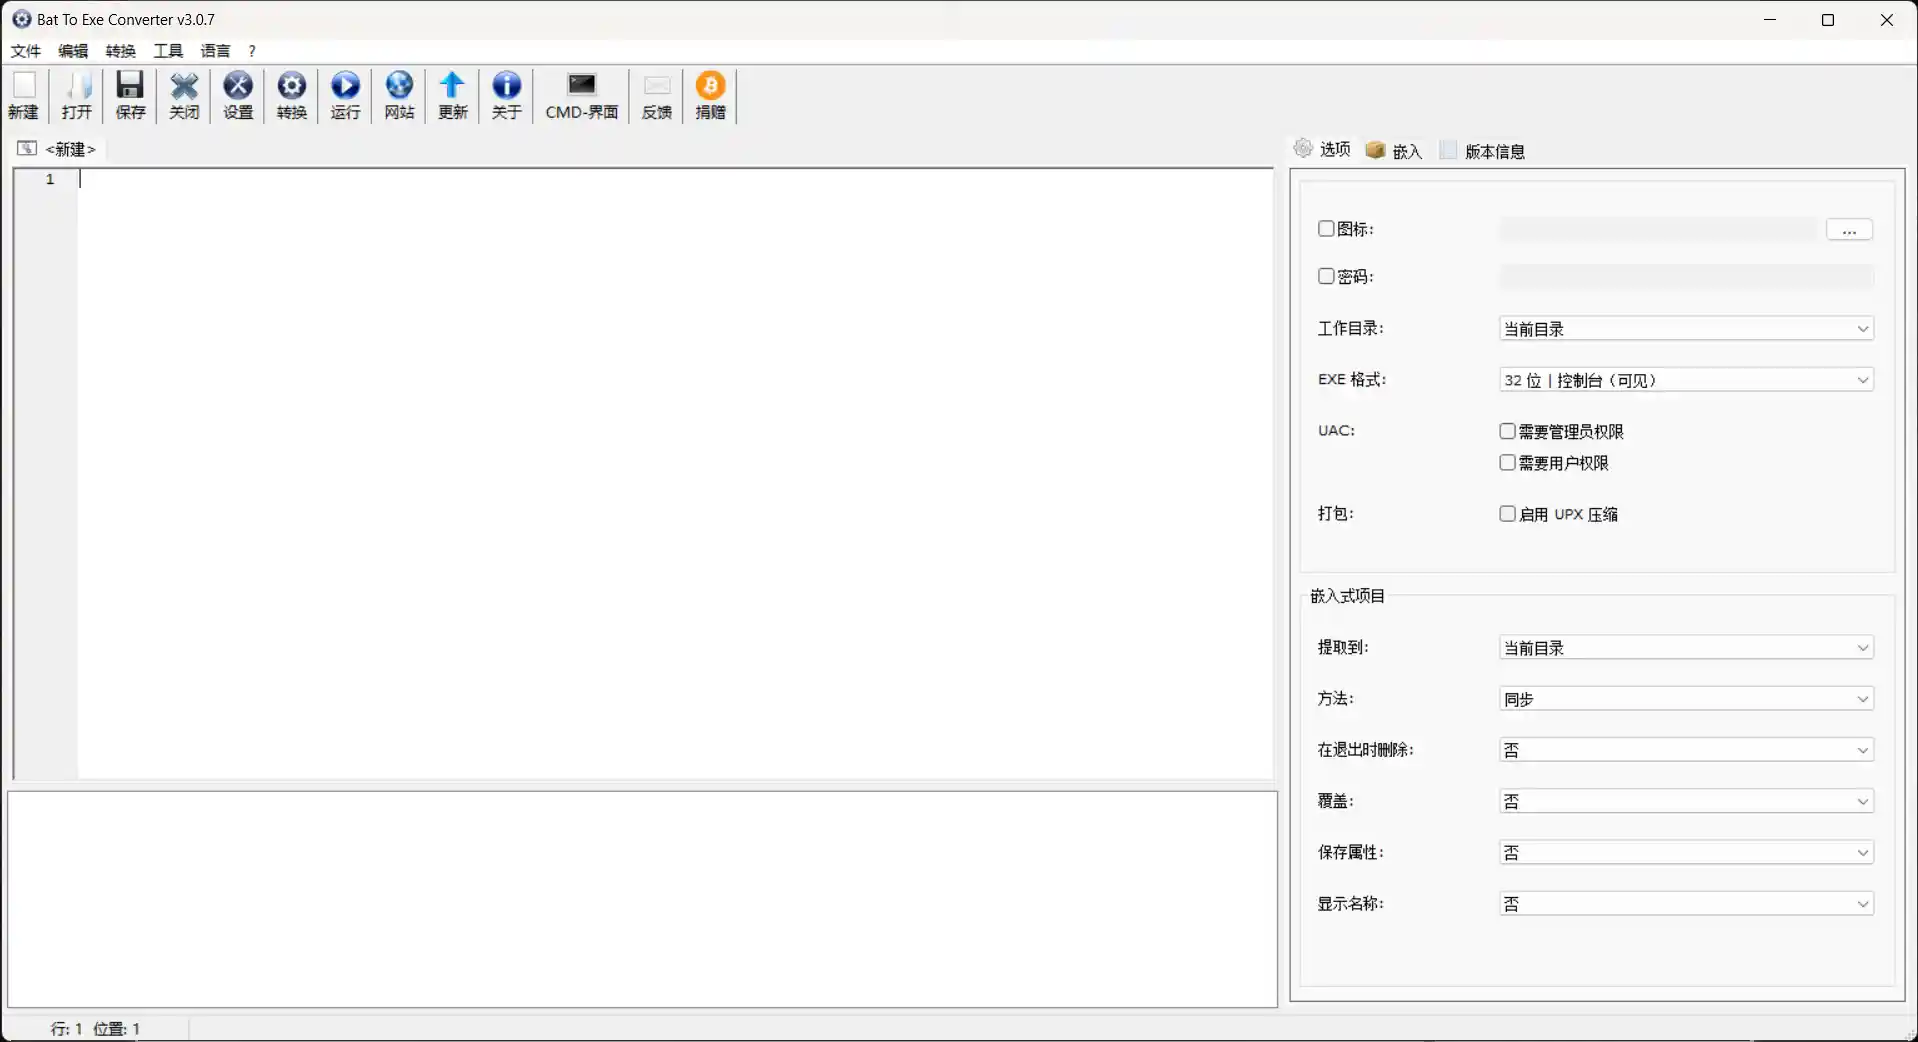Open 设置 (Settings) toolbar icon
This screenshot has width=1918, height=1042.
(x=238, y=96)
